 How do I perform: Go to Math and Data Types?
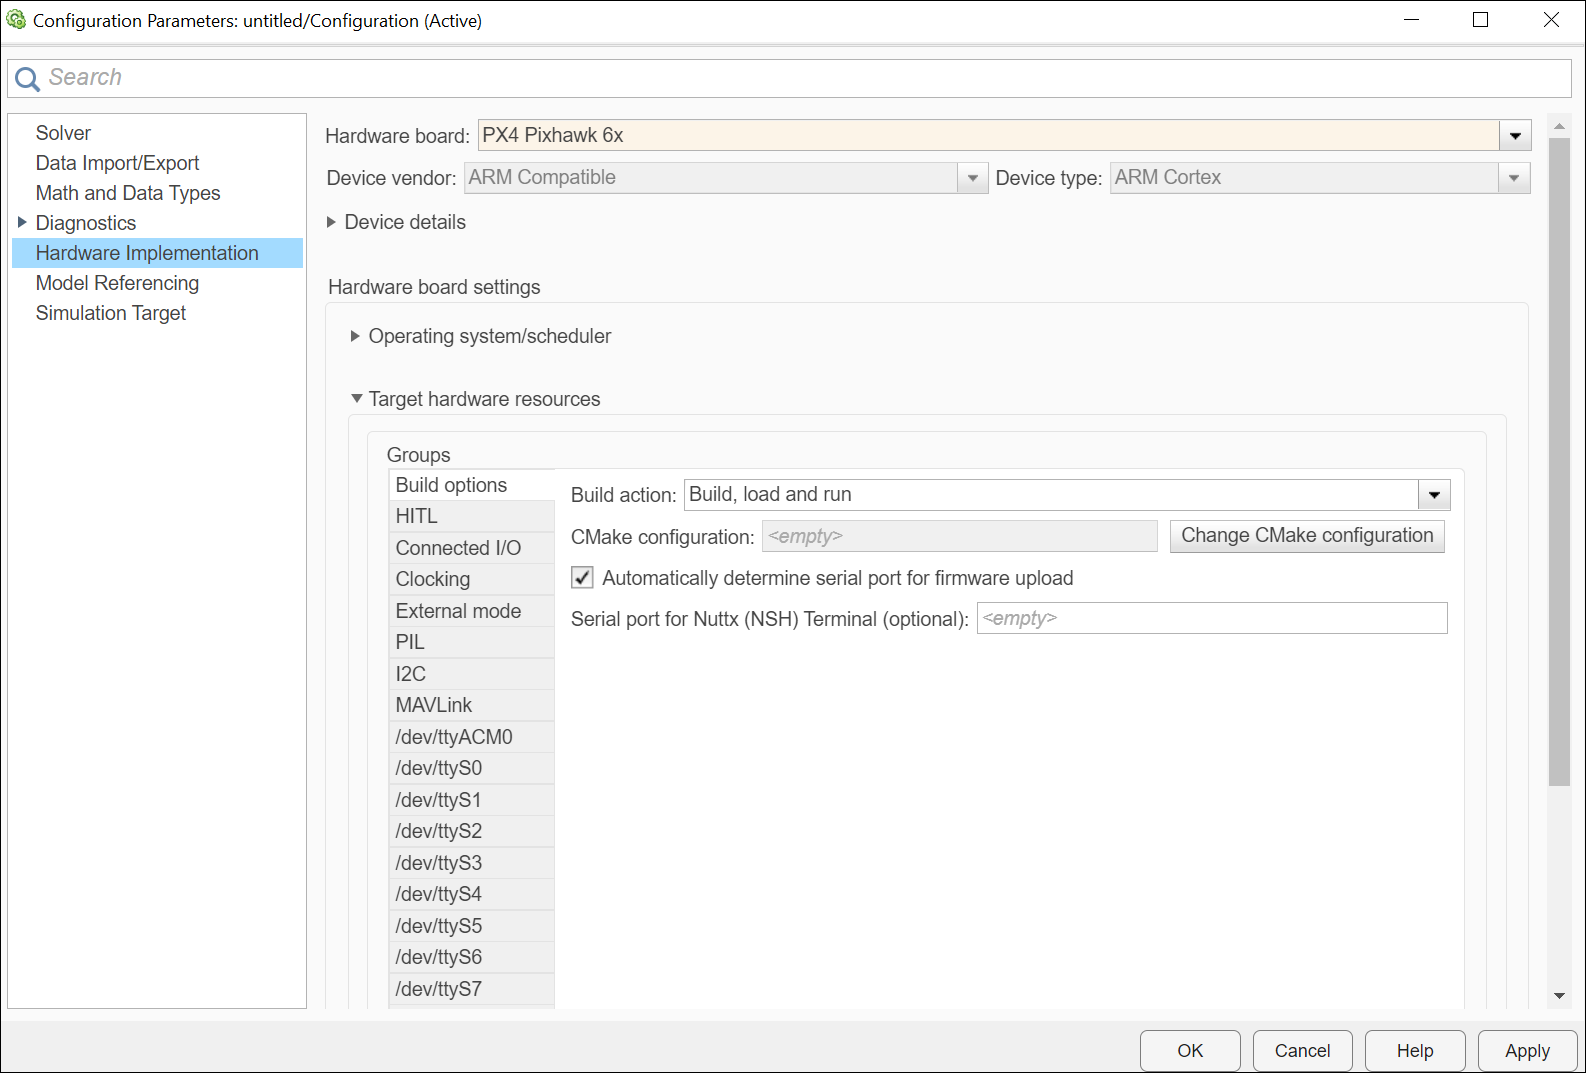128,193
